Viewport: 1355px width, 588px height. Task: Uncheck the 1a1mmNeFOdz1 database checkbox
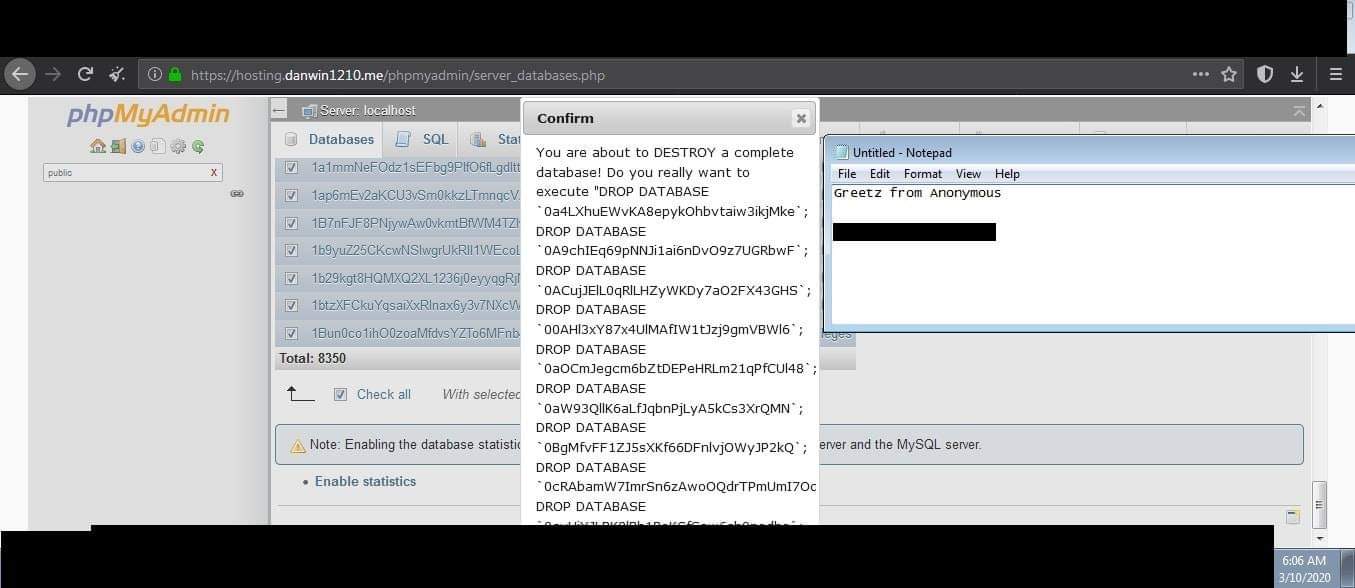(x=291, y=168)
